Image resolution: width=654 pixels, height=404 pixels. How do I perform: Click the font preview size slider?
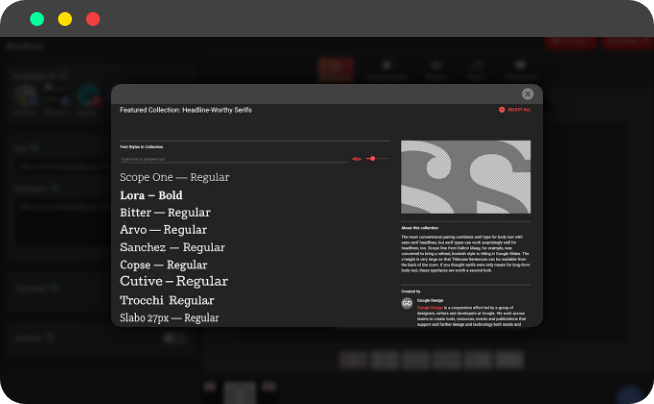point(373,158)
